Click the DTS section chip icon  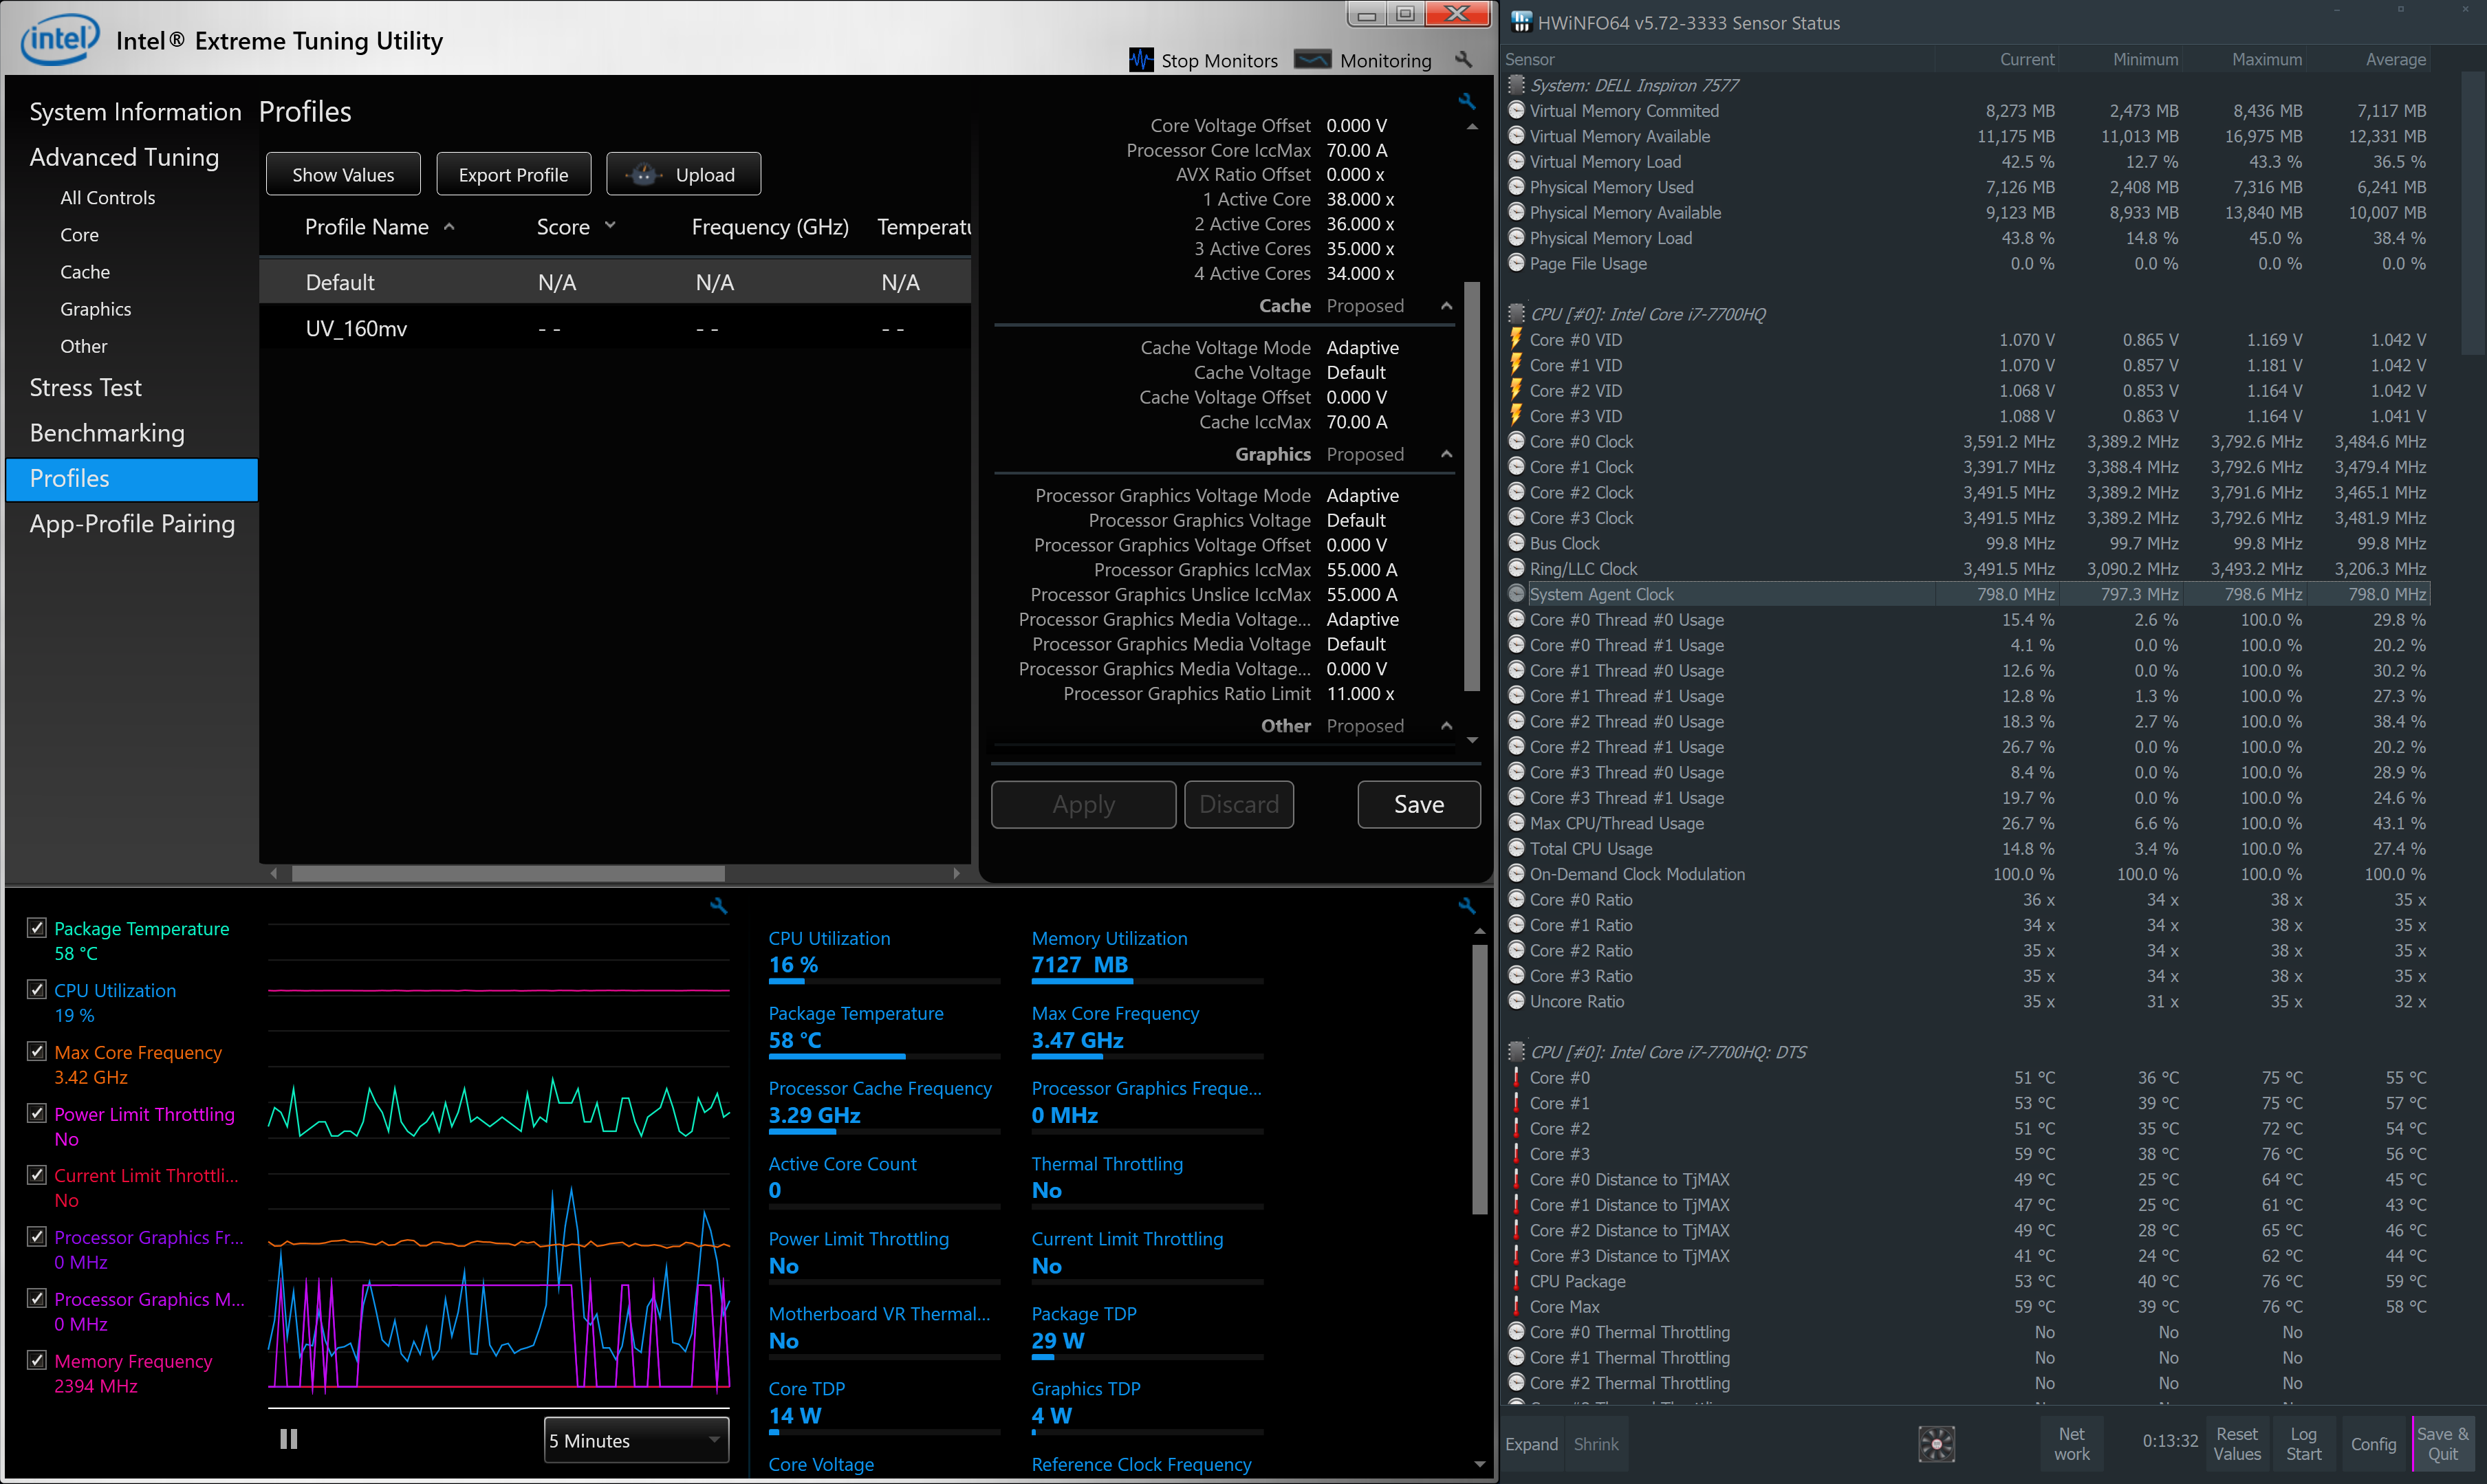tap(1516, 1051)
